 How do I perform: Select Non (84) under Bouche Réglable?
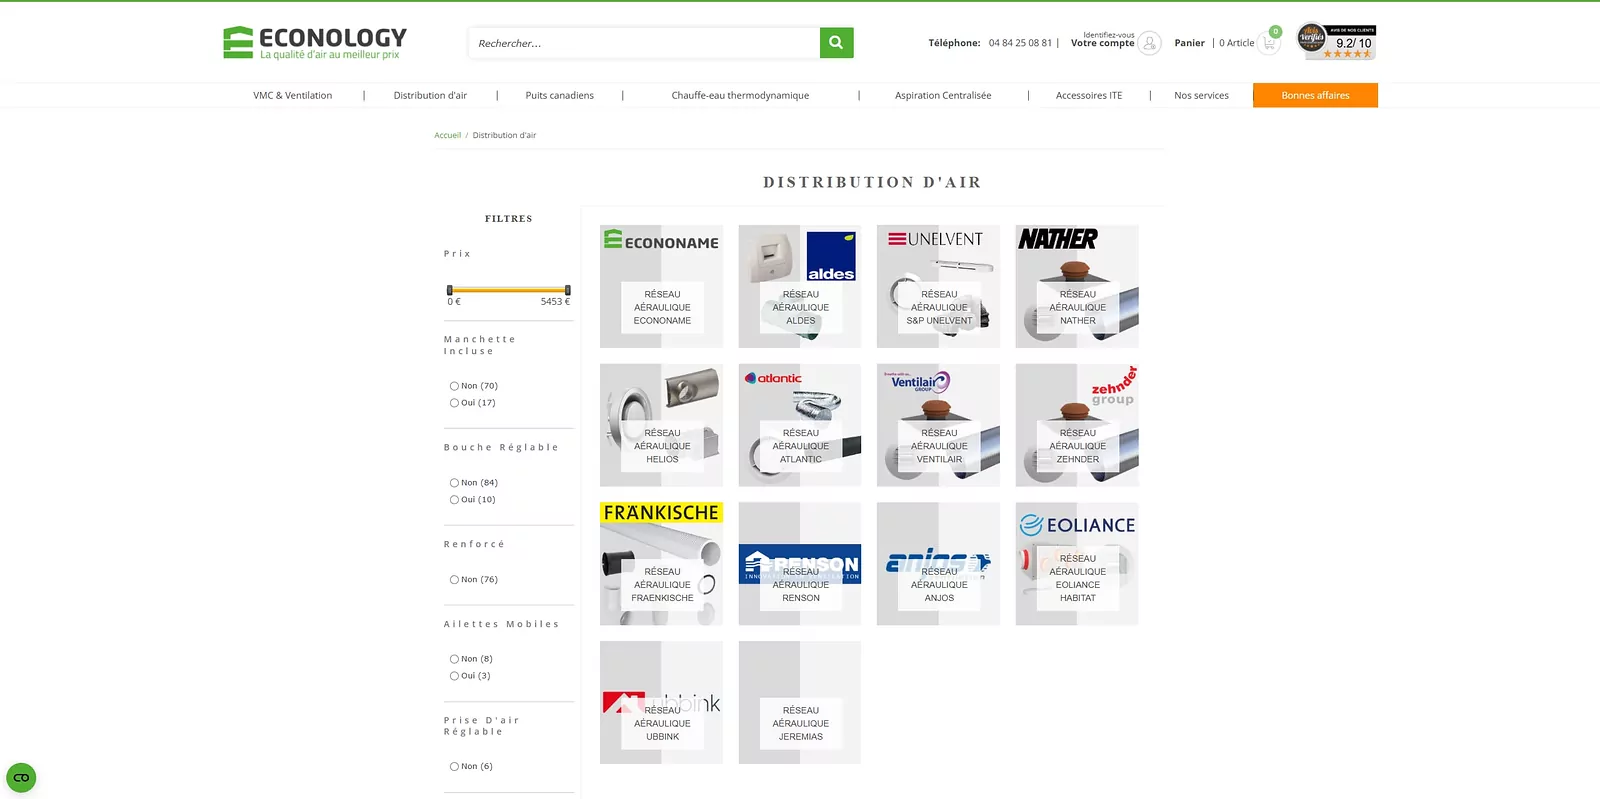(x=454, y=483)
